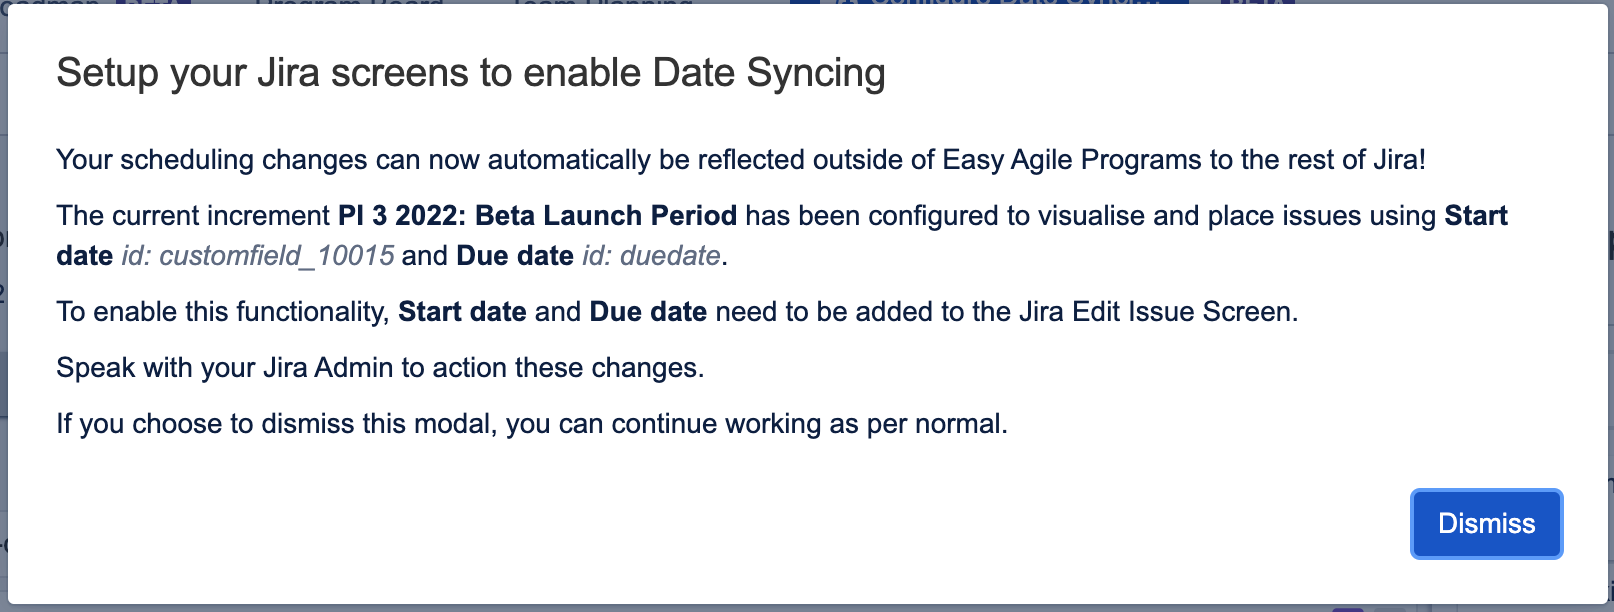Click the bold 'PI 3 2022: Beta Launch Period' text
Viewport: 1614px width, 612px height.
coord(538,216)
